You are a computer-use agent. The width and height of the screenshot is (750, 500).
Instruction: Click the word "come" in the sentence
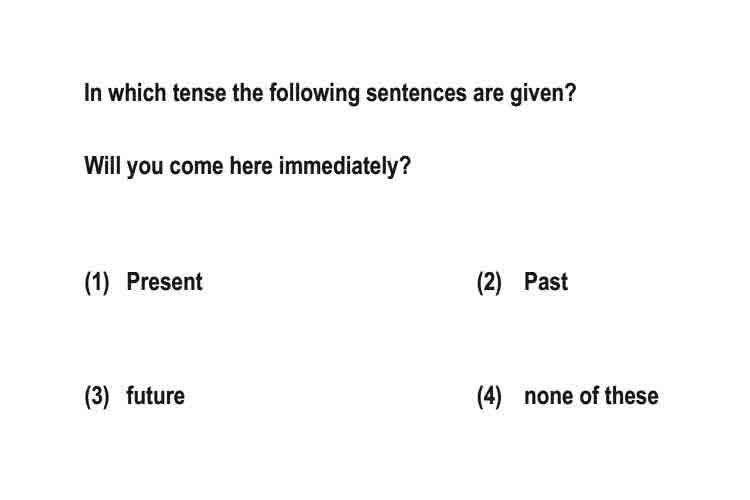click(196, 167)
